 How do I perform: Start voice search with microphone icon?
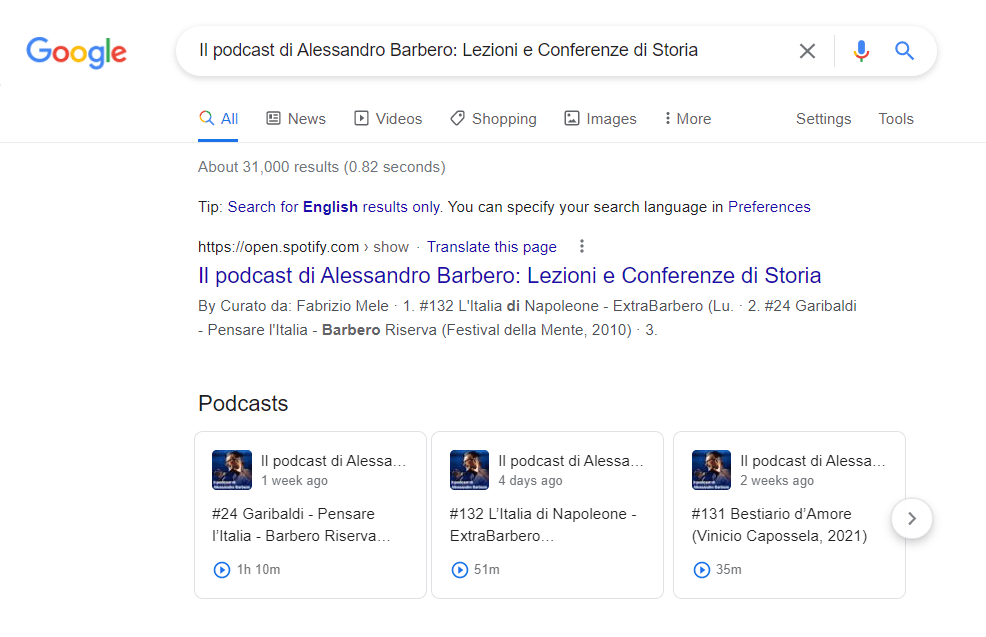click(861, 51)
